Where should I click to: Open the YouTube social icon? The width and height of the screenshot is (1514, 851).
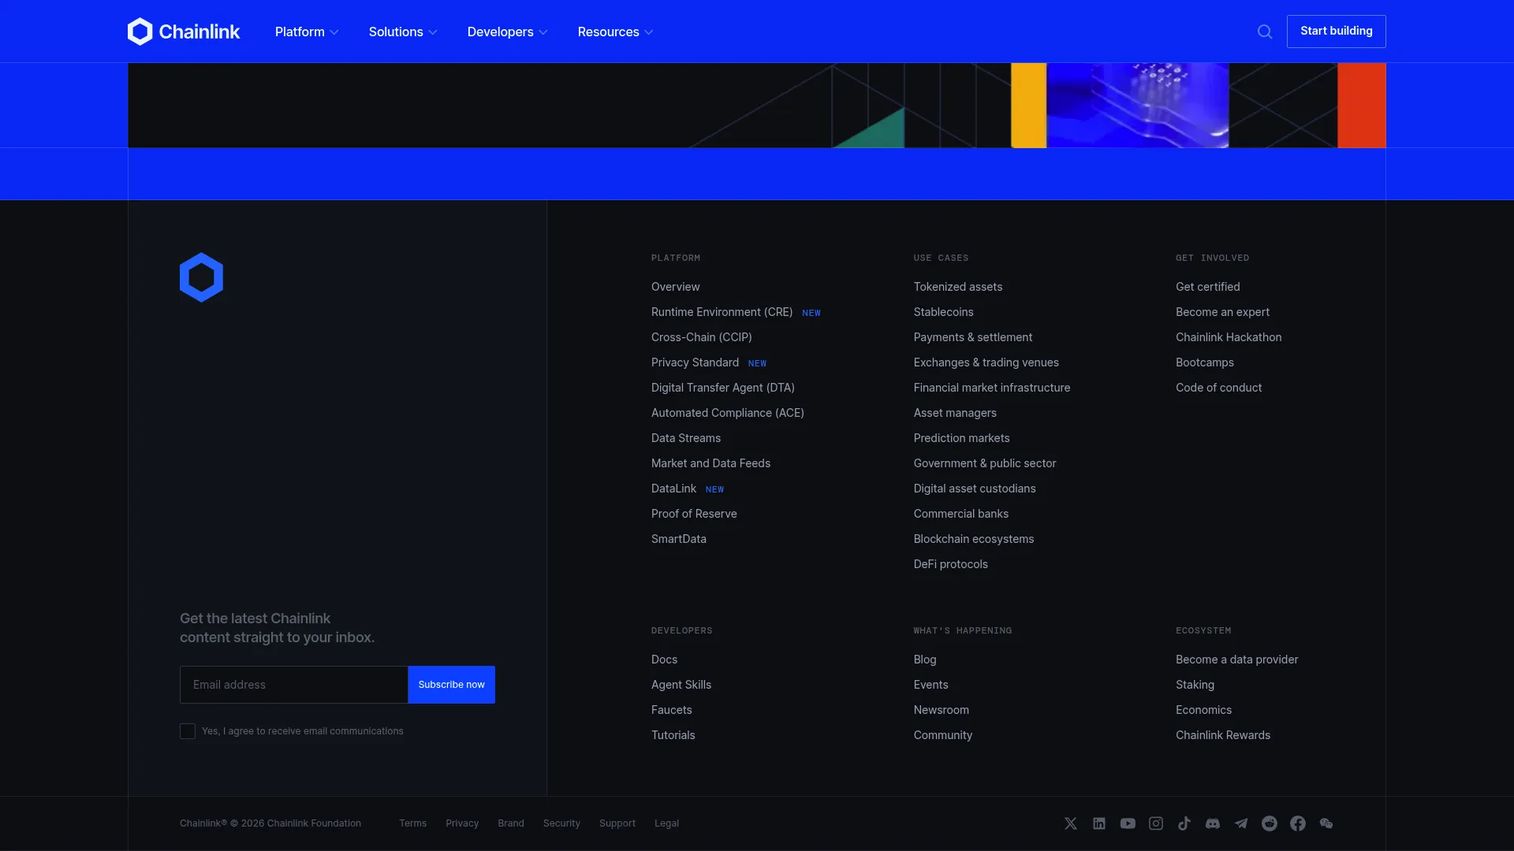click(1128, 823)
